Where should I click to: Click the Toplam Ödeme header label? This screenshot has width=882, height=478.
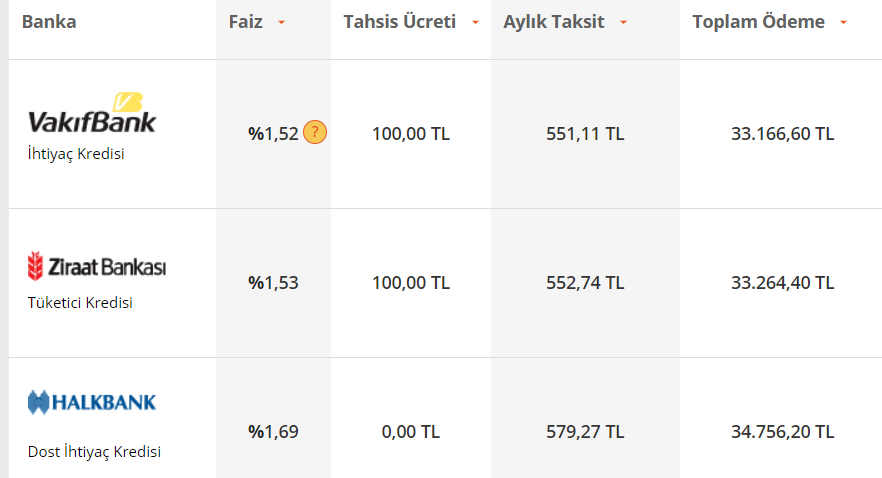pyautogui.click(x=758, y=21)
